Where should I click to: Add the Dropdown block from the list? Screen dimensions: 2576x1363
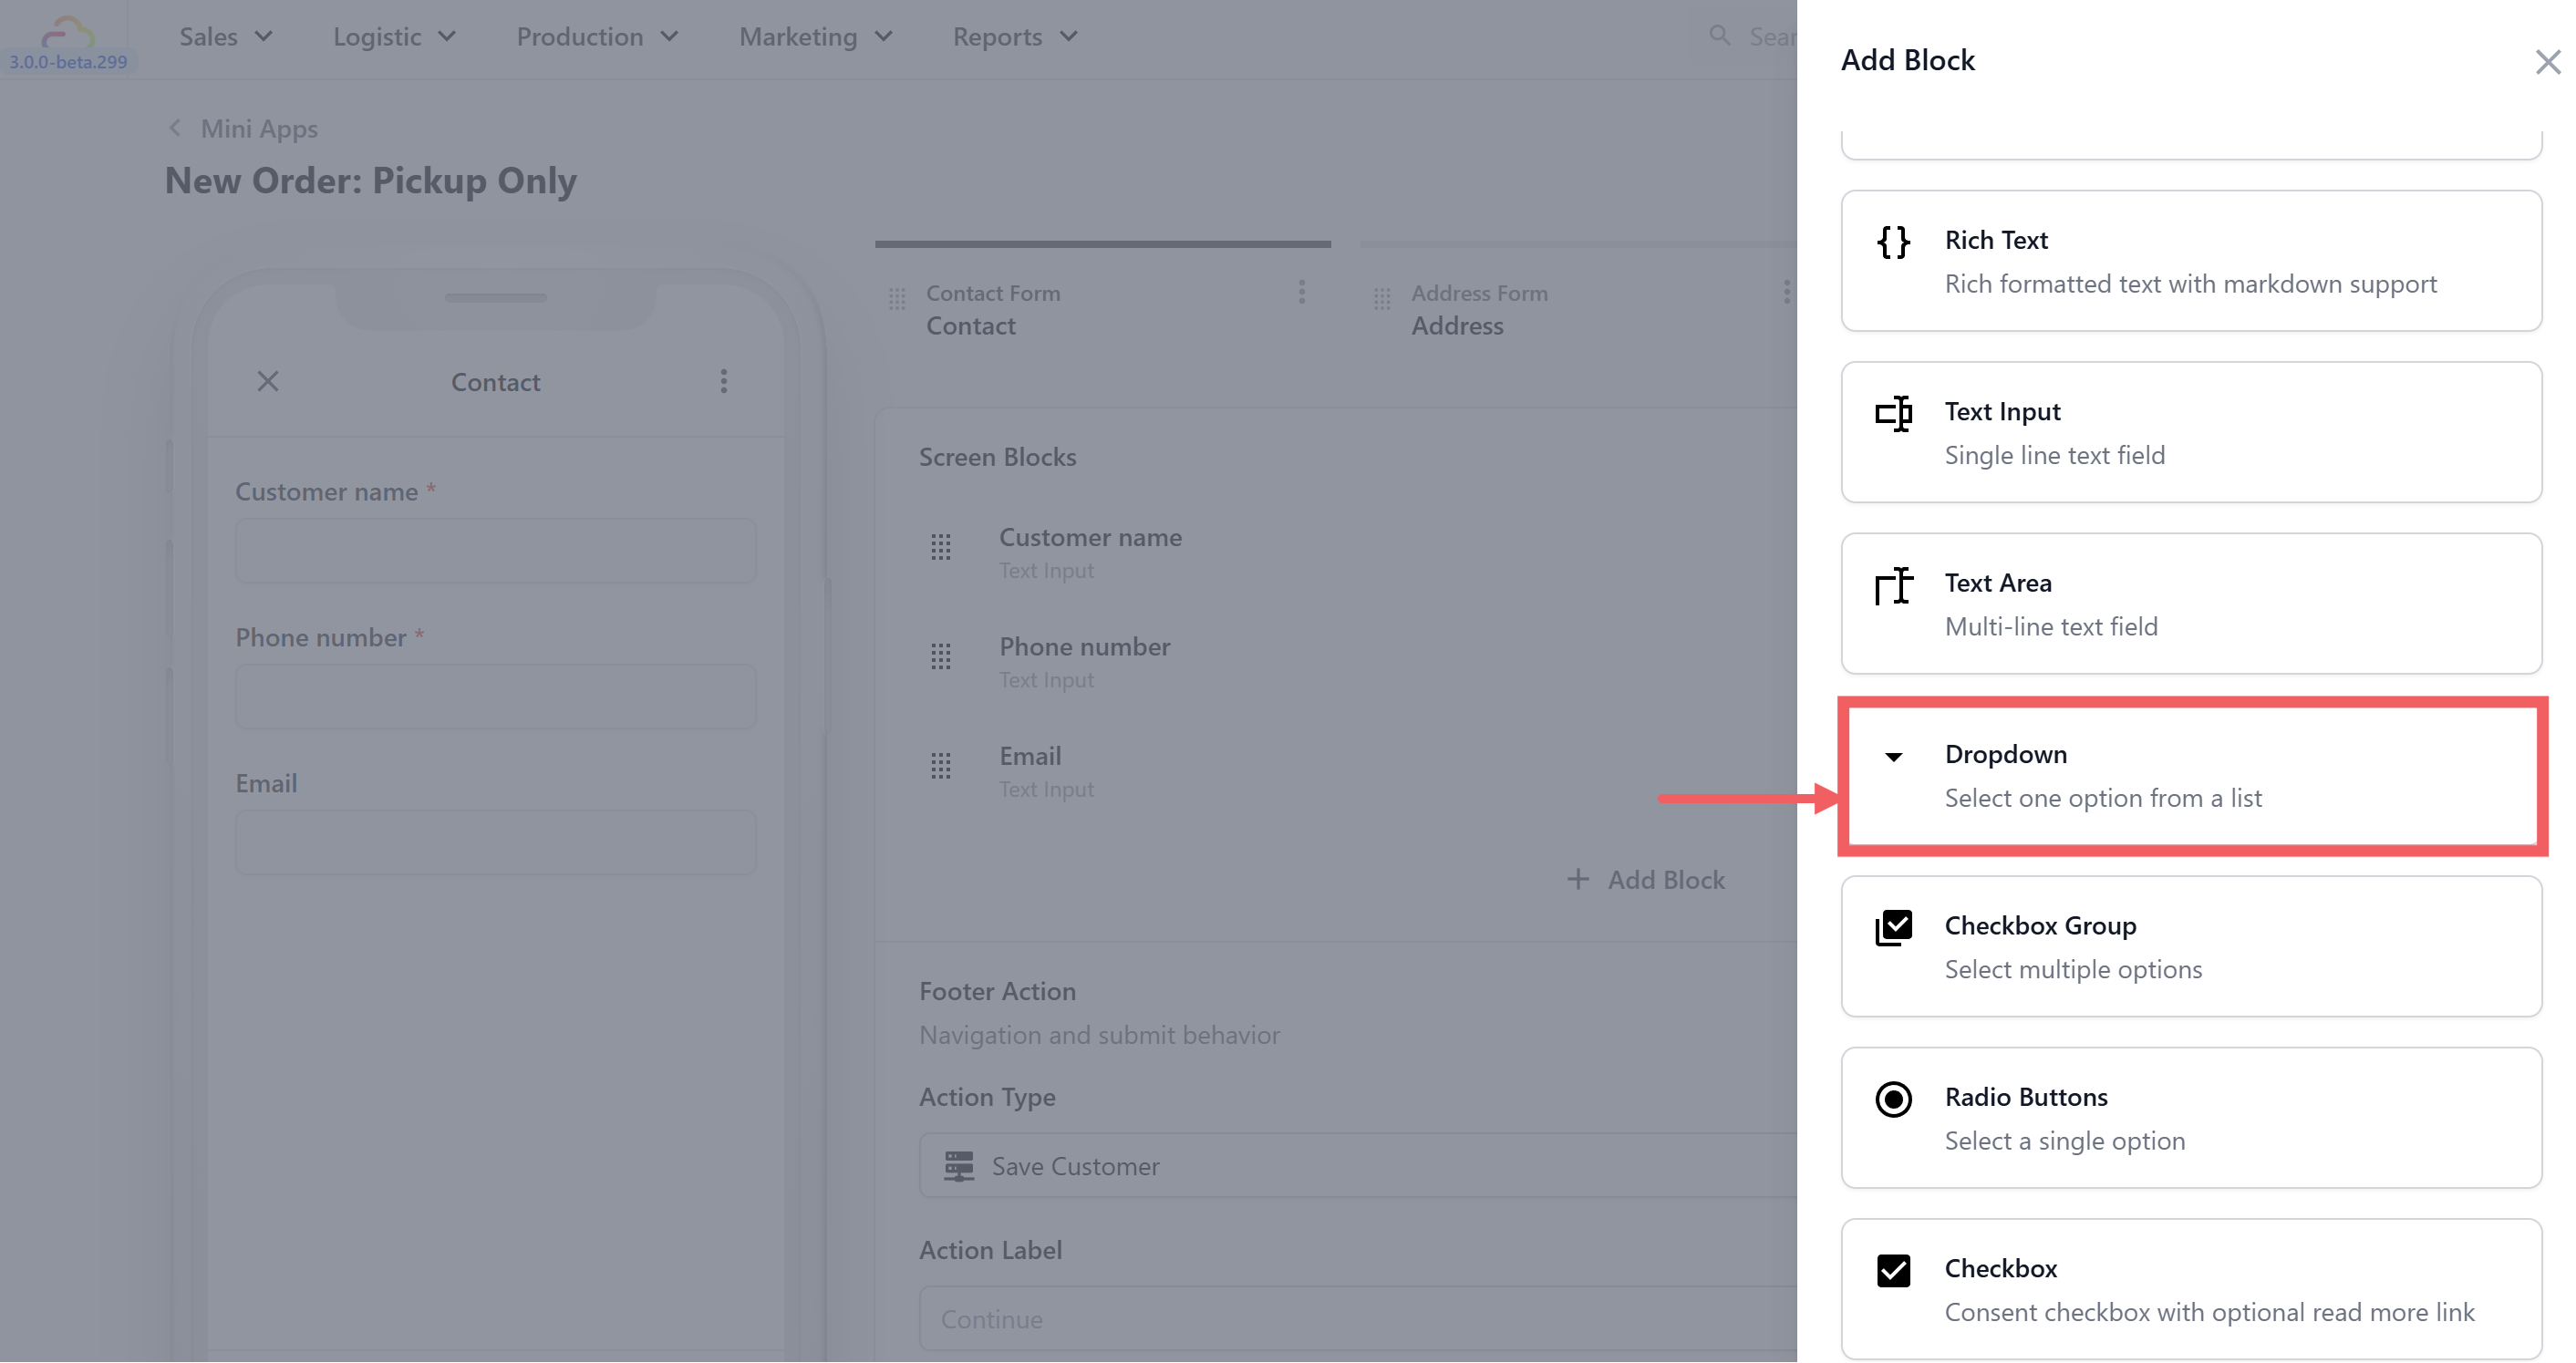pos(2190,775)
